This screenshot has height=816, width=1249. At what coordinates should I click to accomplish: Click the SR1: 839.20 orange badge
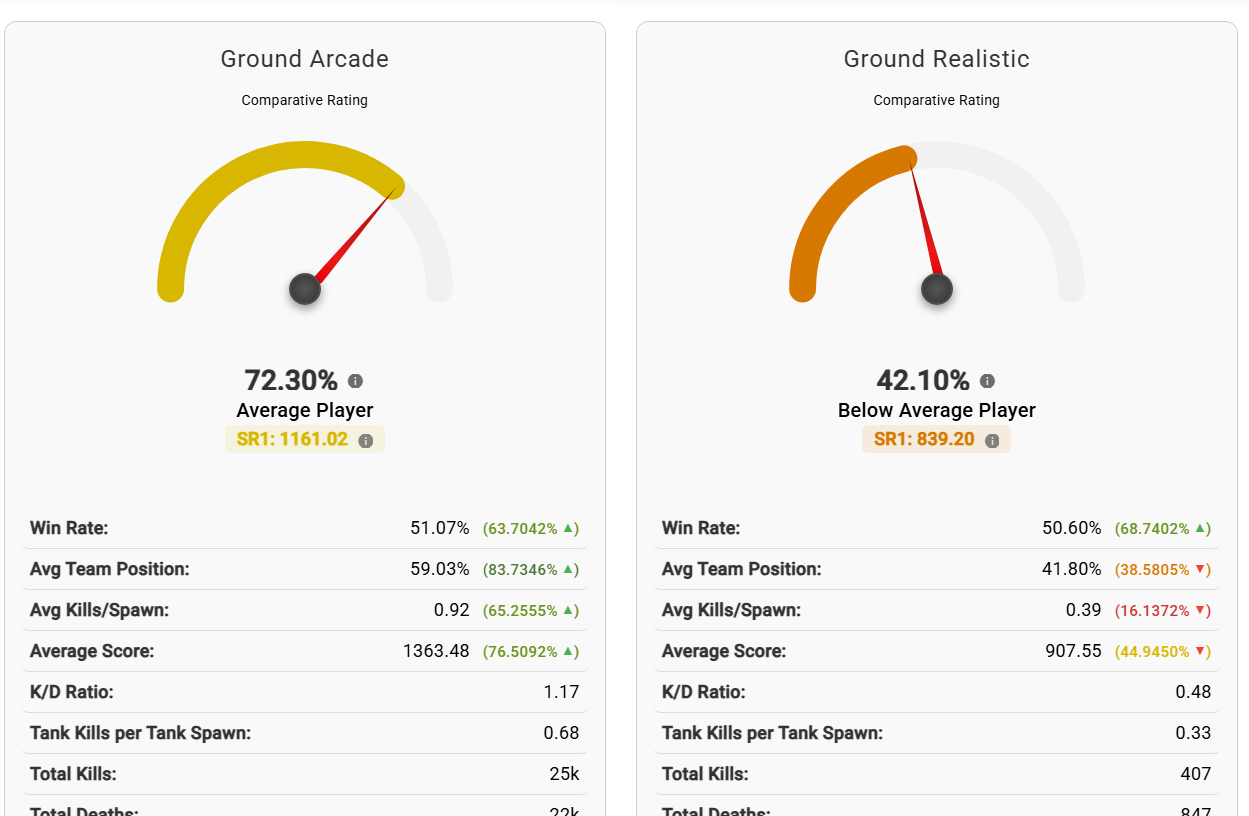[x=924, y=440]
